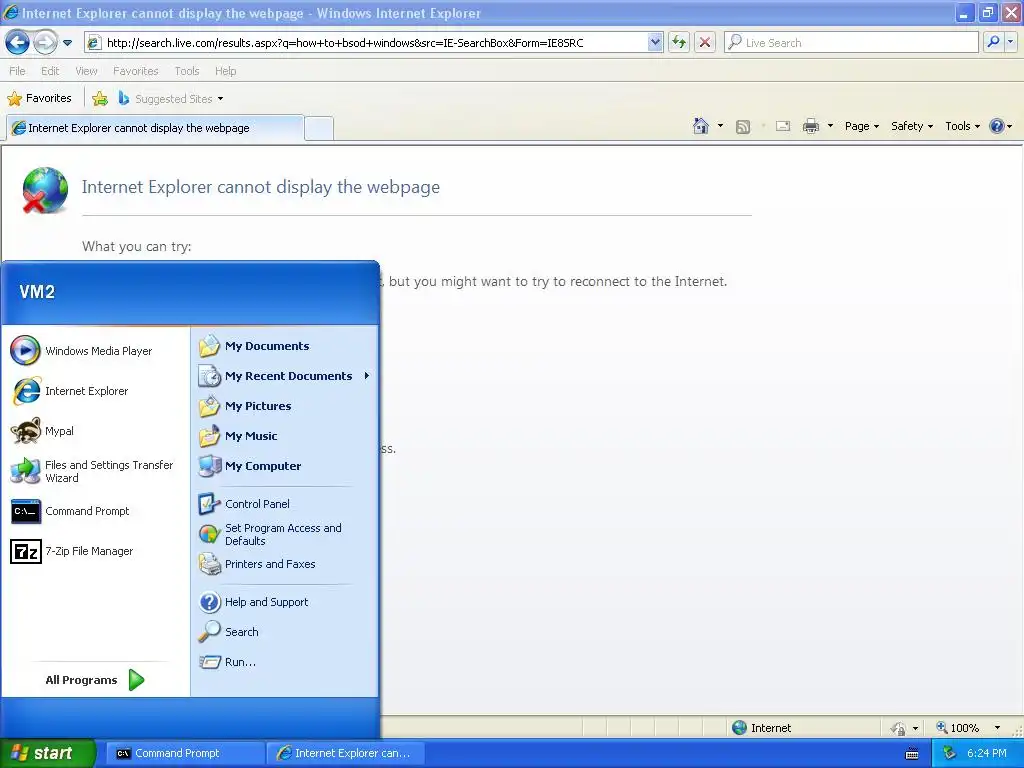The image size is (1024, 768).
Task: Open 7-Zip File Manager
Action: [97, 551]
